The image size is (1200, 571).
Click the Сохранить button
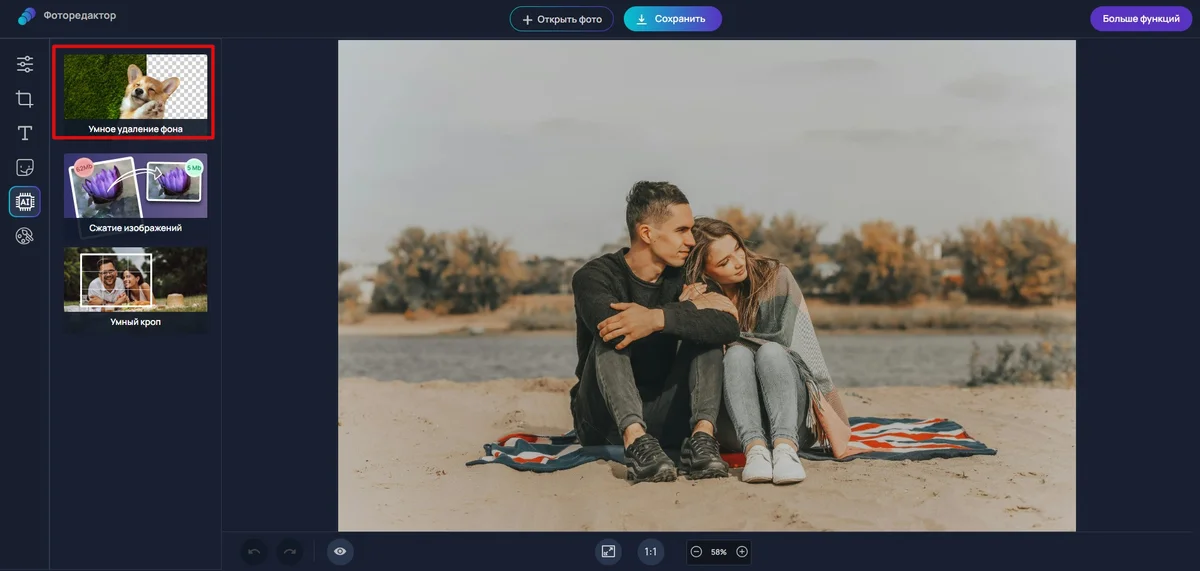coord(673,19)
